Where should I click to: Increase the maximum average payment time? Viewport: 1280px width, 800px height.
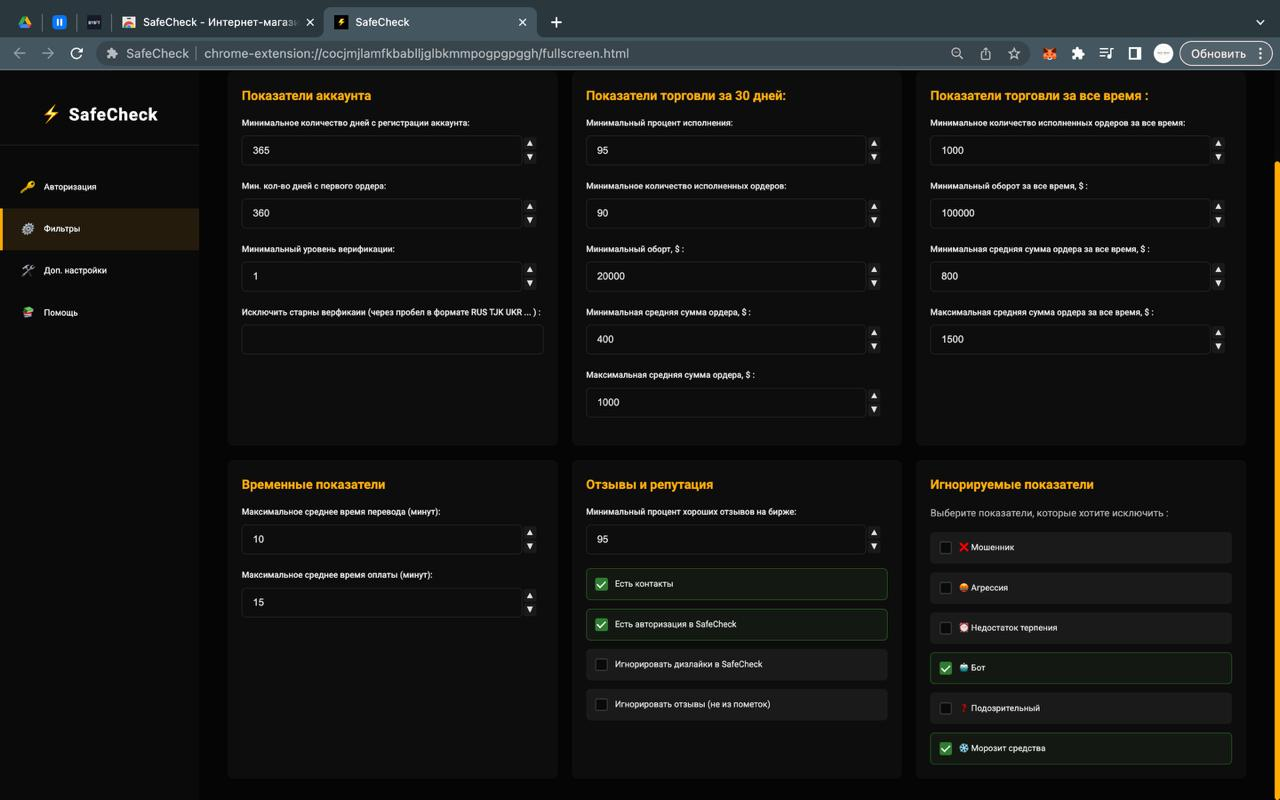530,596
